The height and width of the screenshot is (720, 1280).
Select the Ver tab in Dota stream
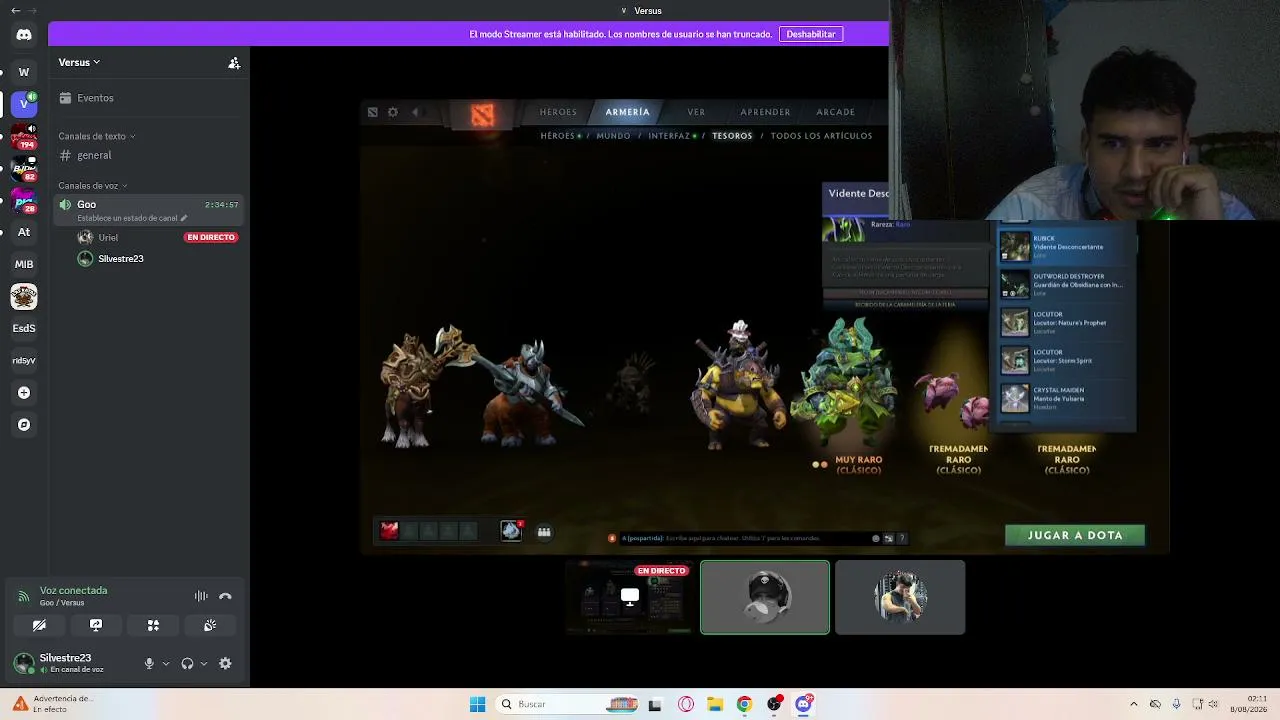click(696, 112)
